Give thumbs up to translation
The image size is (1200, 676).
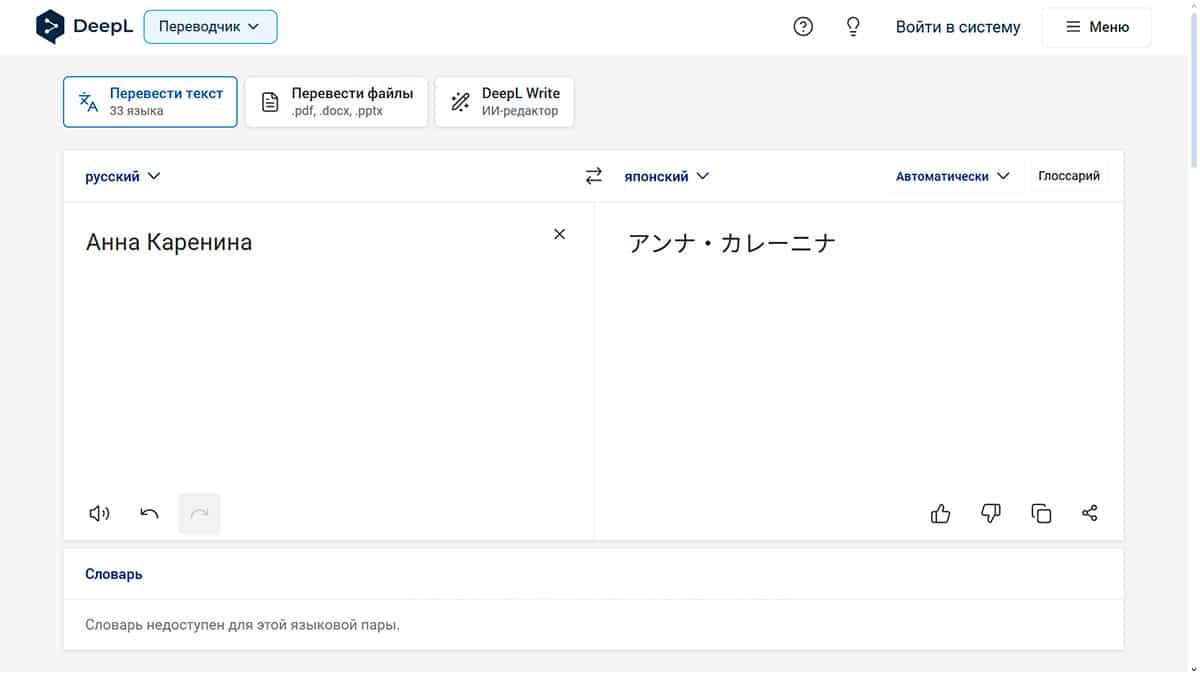941,514
